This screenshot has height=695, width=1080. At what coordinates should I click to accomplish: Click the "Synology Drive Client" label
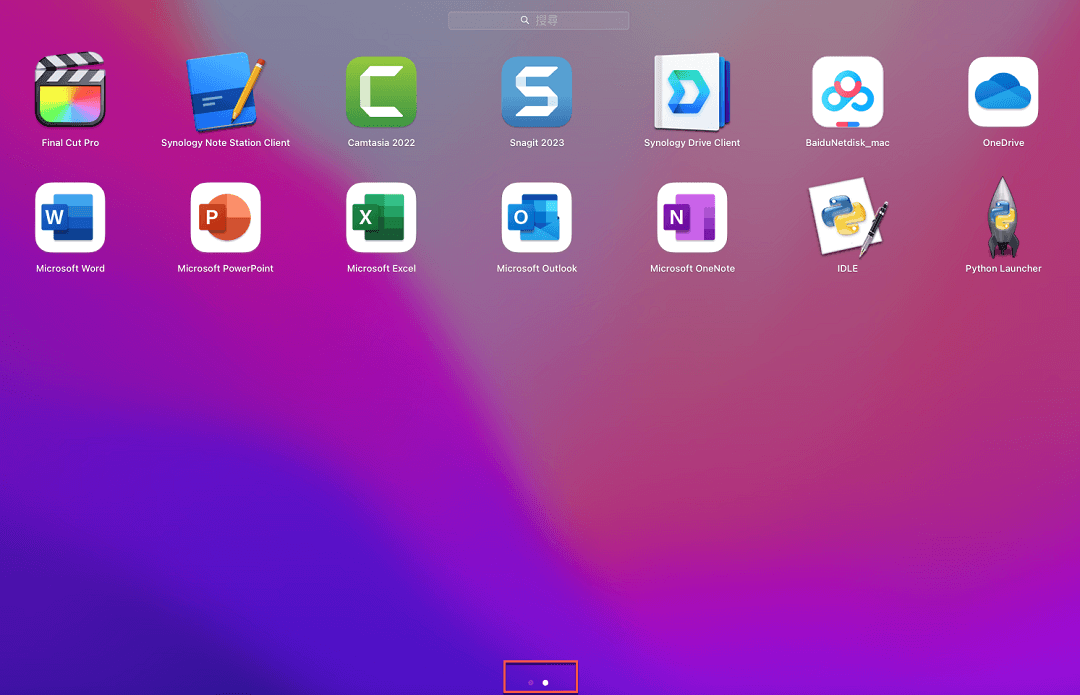click(x=692, y=143)
